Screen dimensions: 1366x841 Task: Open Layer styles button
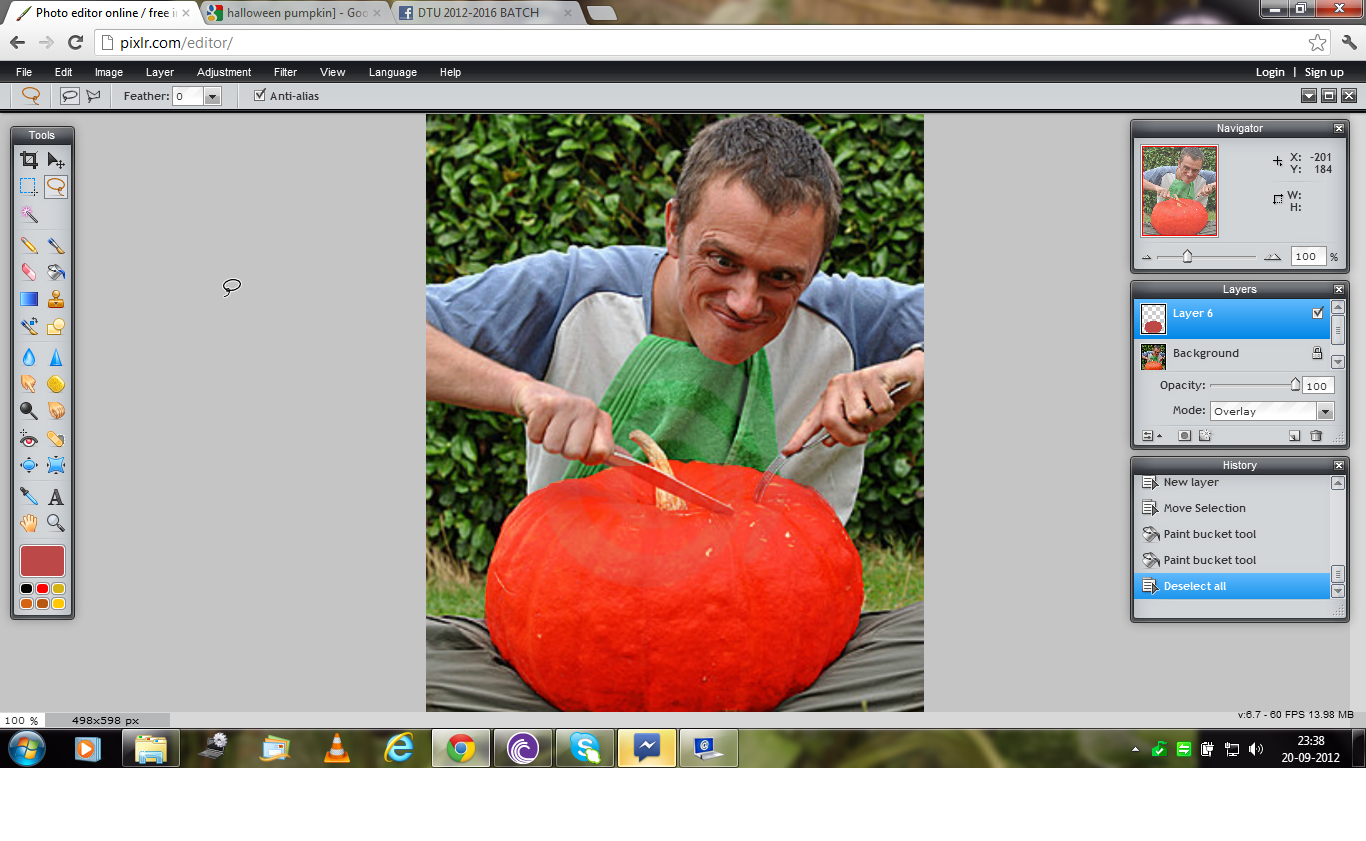point(1204,436)
